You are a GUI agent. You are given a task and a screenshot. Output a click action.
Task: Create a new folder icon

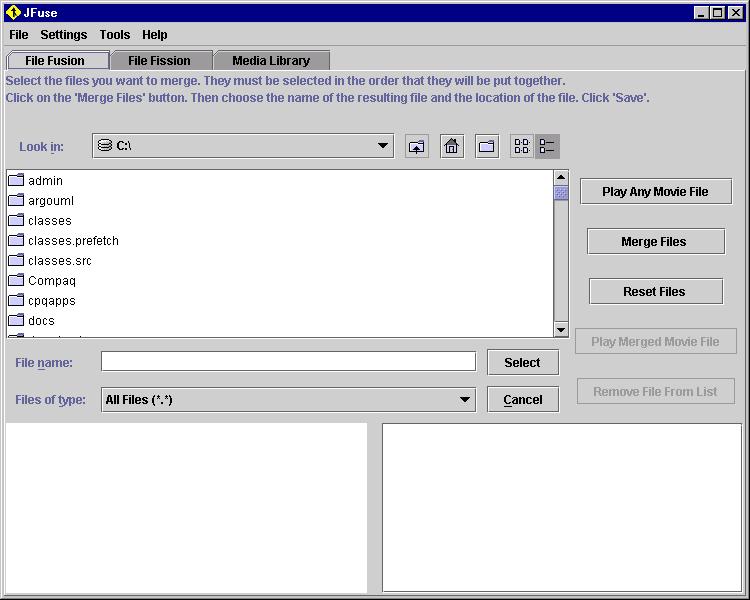pyautogui.click(x=487, y=147)
